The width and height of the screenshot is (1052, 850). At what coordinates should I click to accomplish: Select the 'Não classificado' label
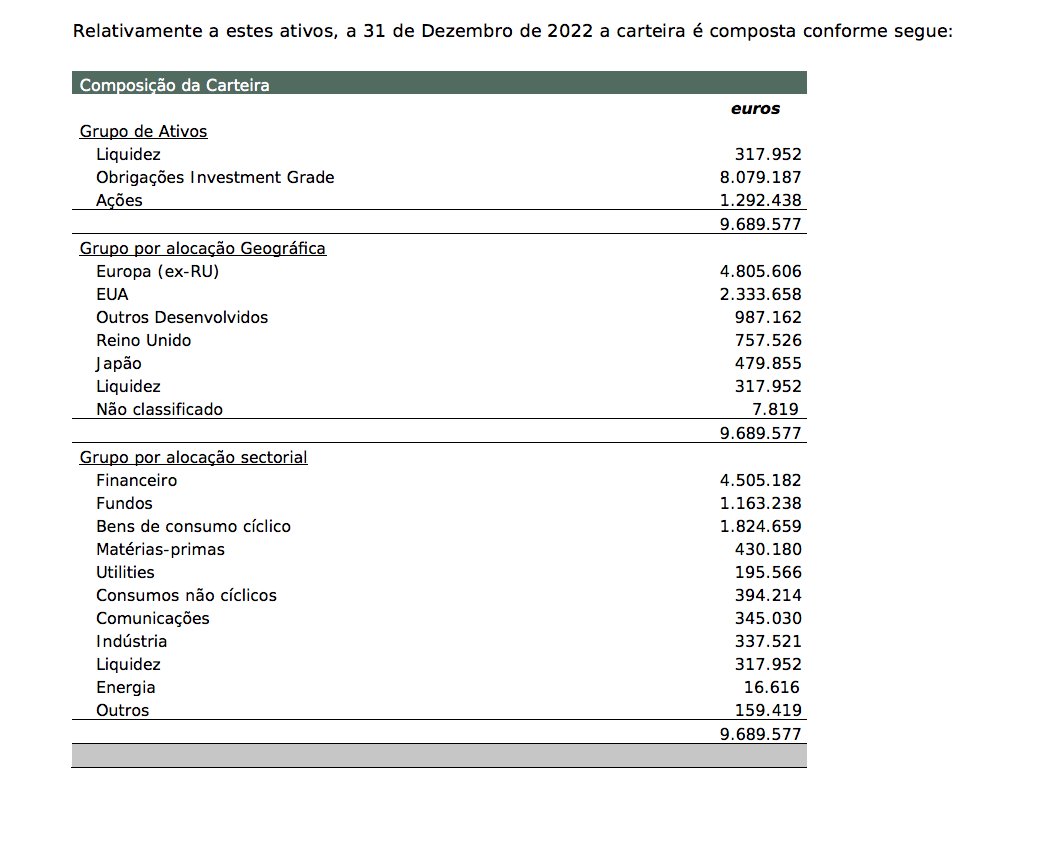click(159, 409)
